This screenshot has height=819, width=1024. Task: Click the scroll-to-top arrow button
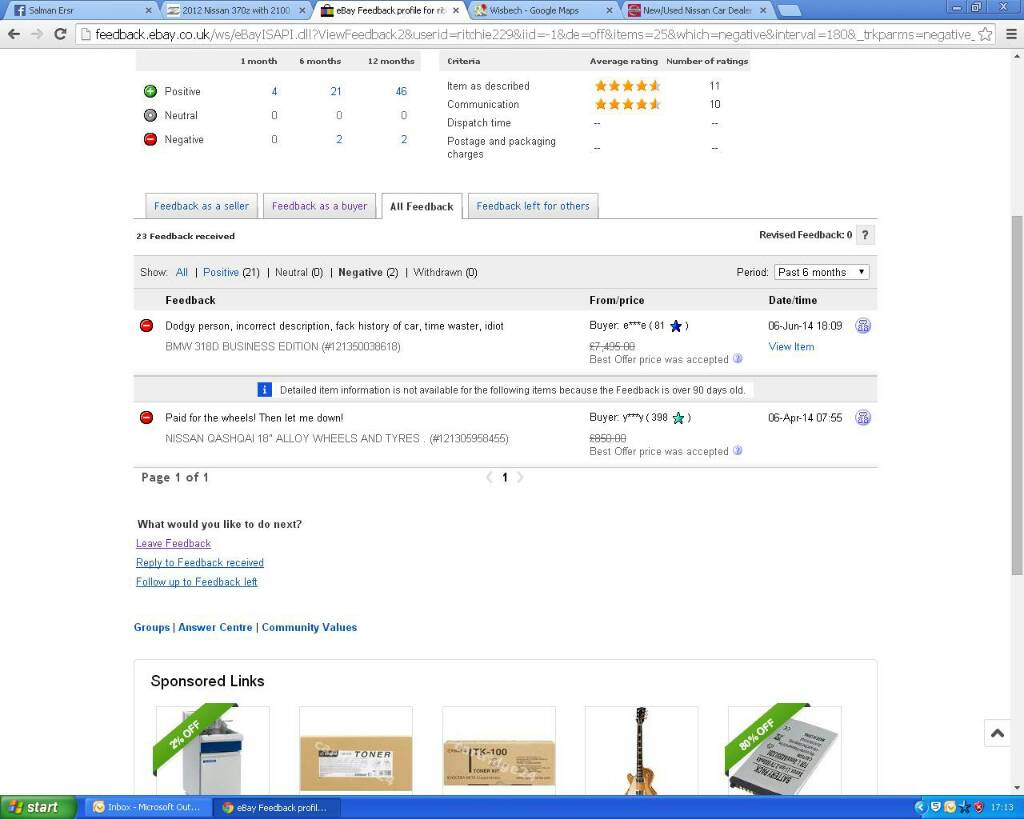[x=997, y=733]
